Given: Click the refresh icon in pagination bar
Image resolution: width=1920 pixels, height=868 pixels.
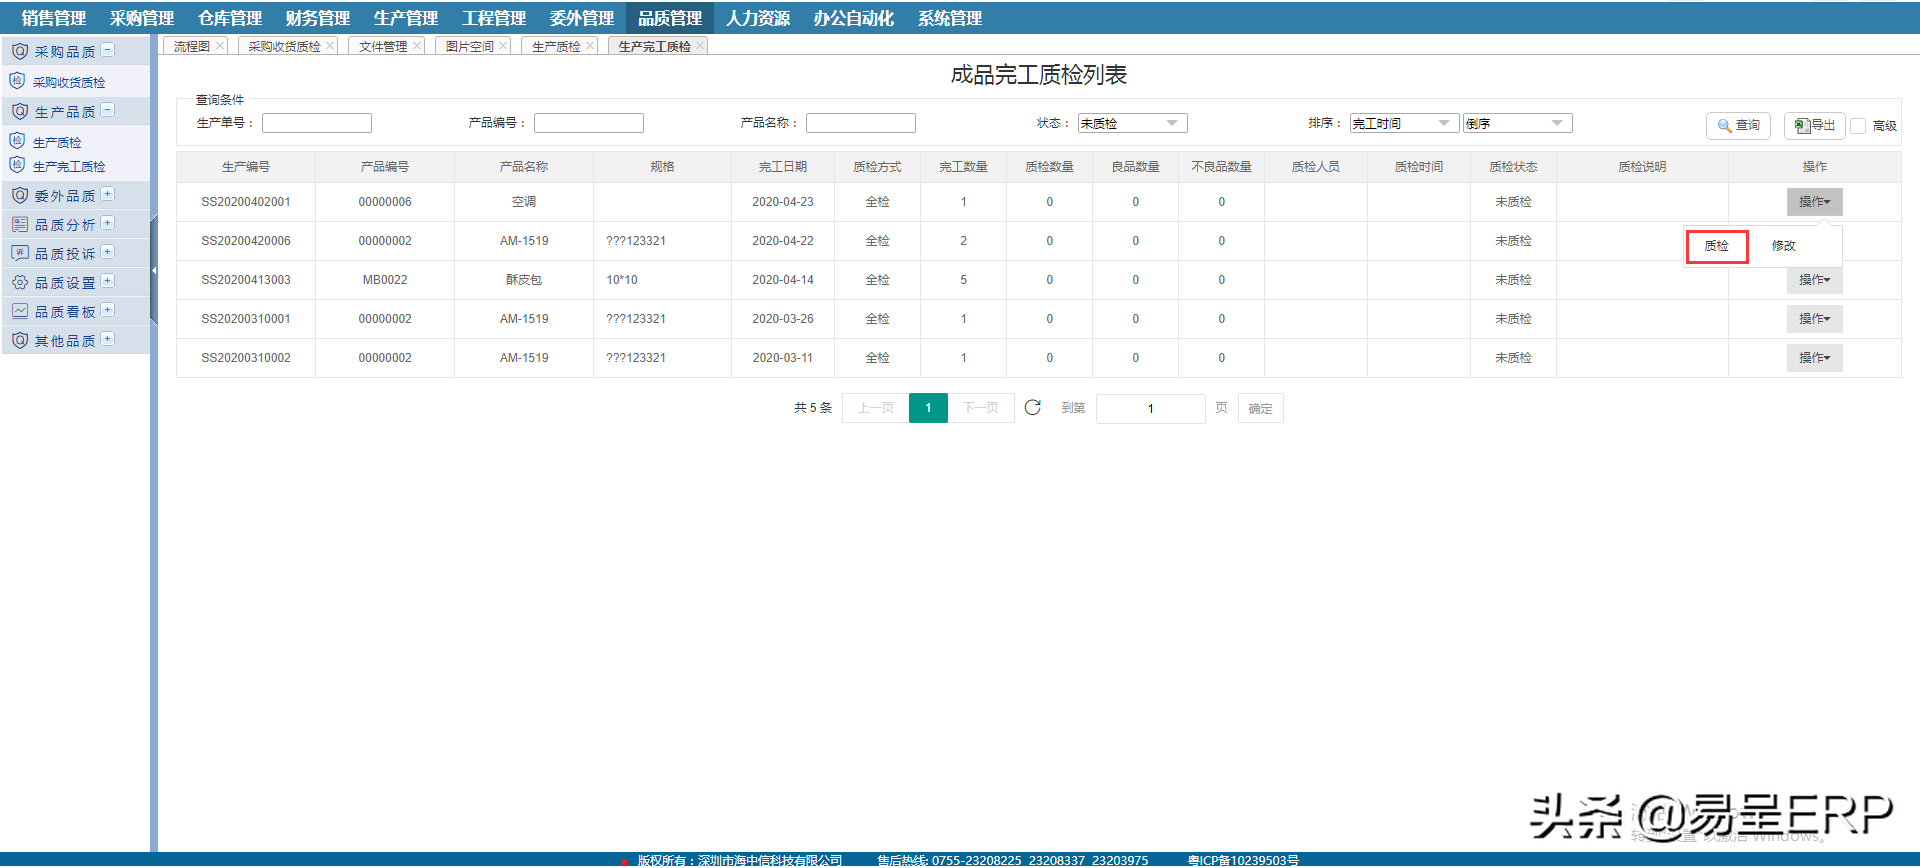Looking at the screenshot, I should [1033, 408].
